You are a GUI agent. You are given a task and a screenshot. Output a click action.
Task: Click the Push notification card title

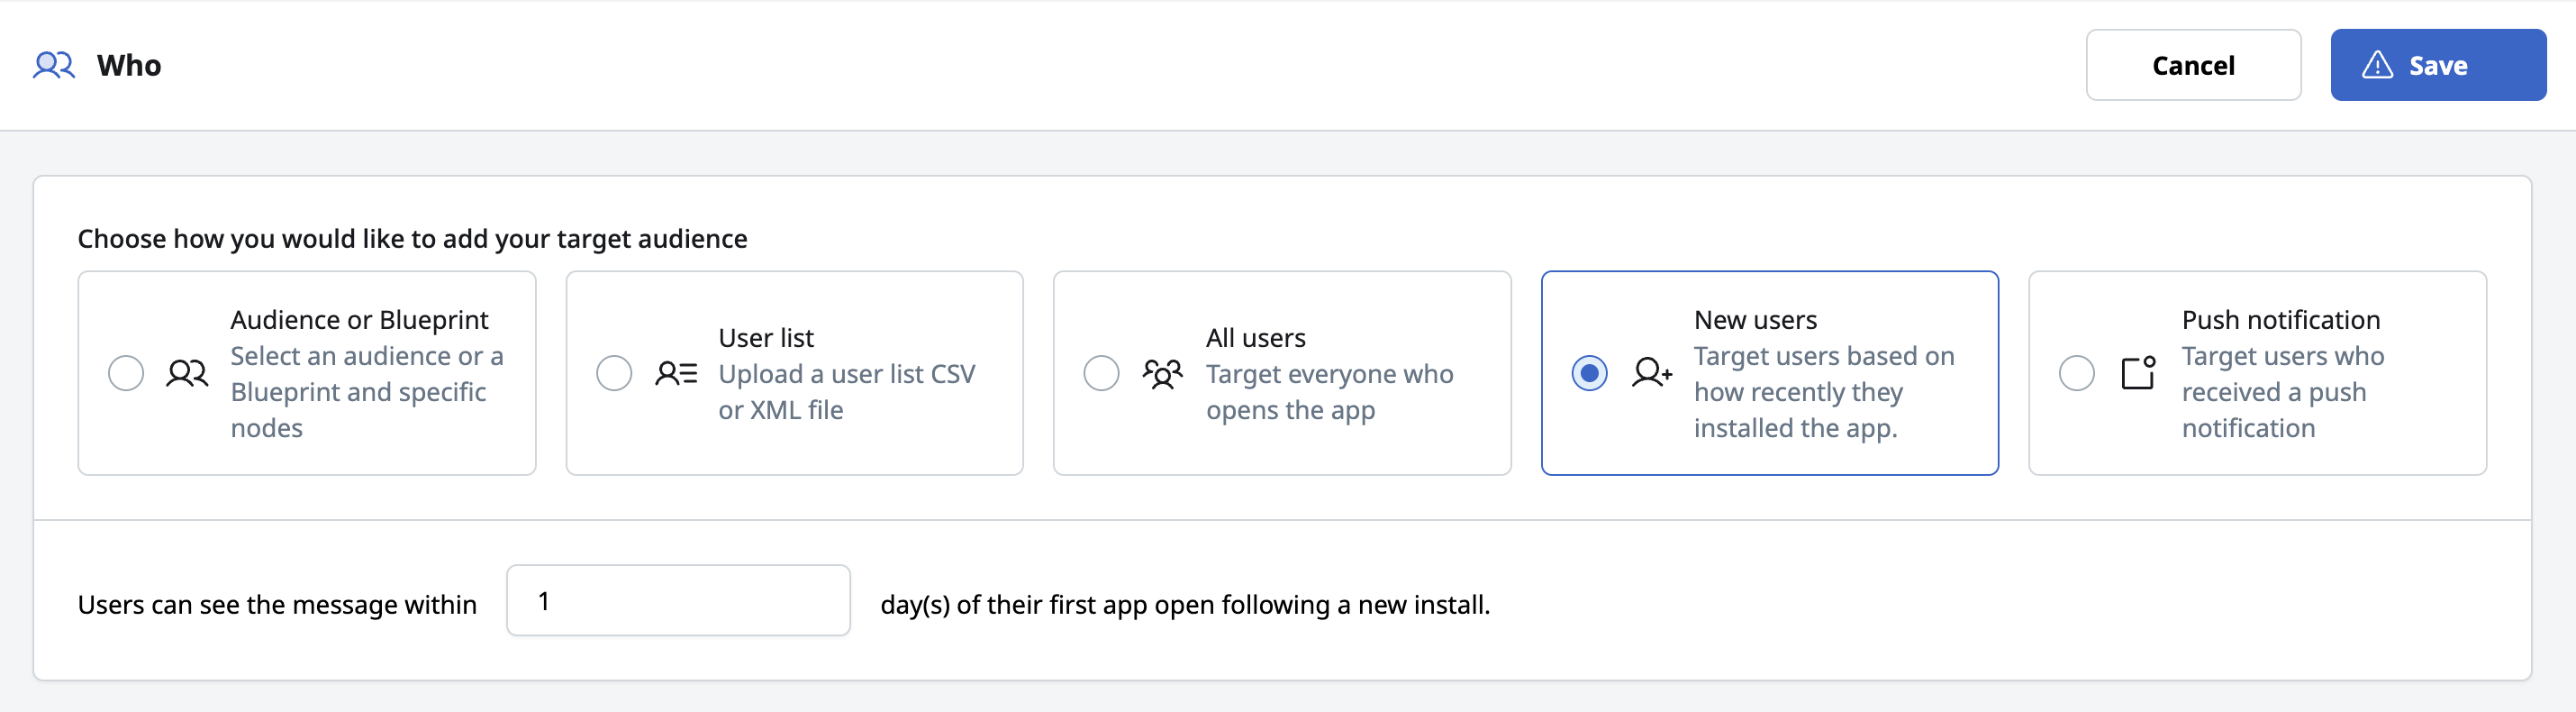pos(2280,320)
